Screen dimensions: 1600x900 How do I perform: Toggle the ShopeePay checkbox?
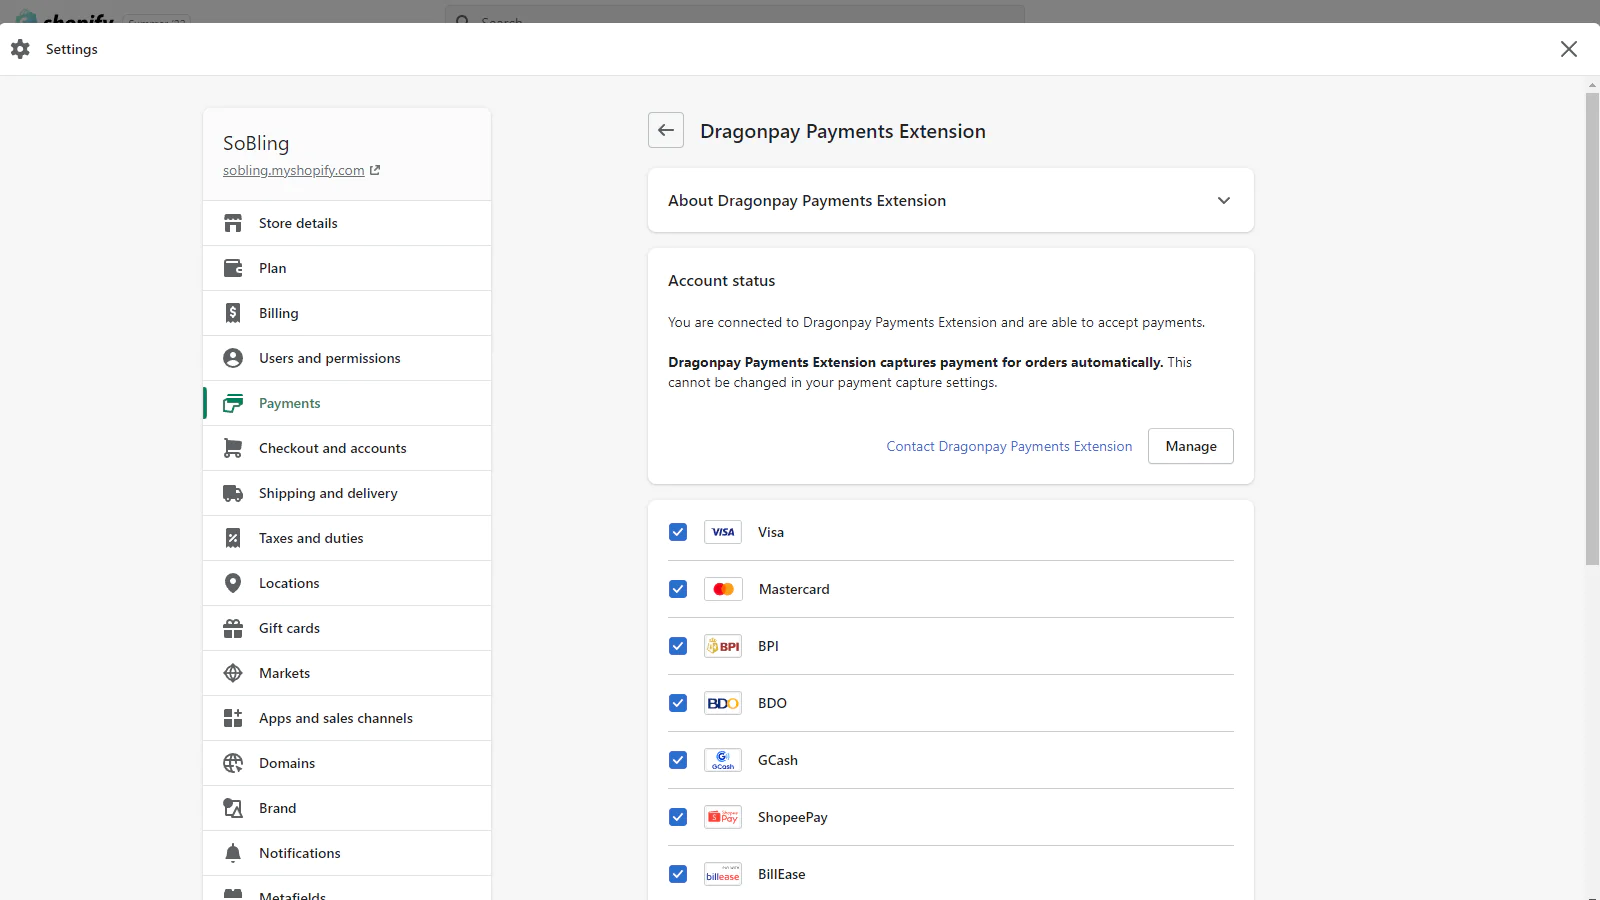click(x=678, y=817)
